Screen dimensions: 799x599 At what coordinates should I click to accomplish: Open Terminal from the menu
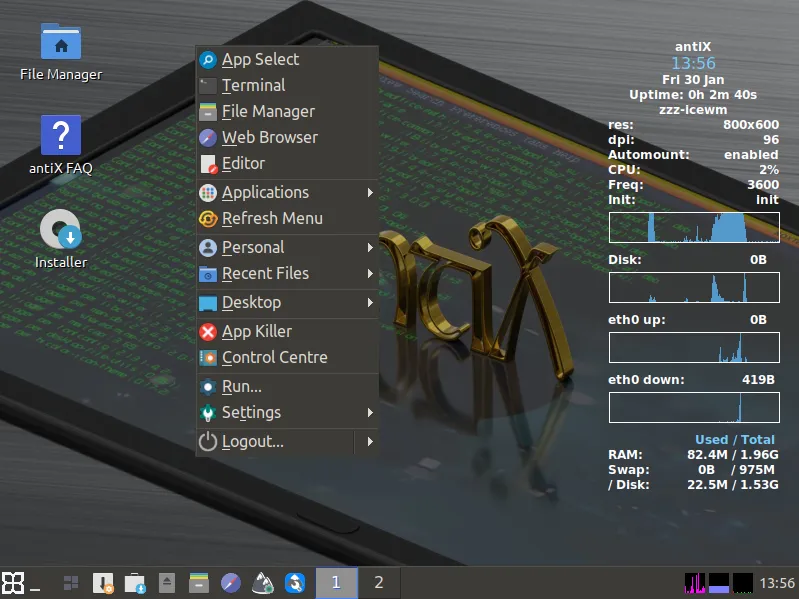(x=287, y=86)
